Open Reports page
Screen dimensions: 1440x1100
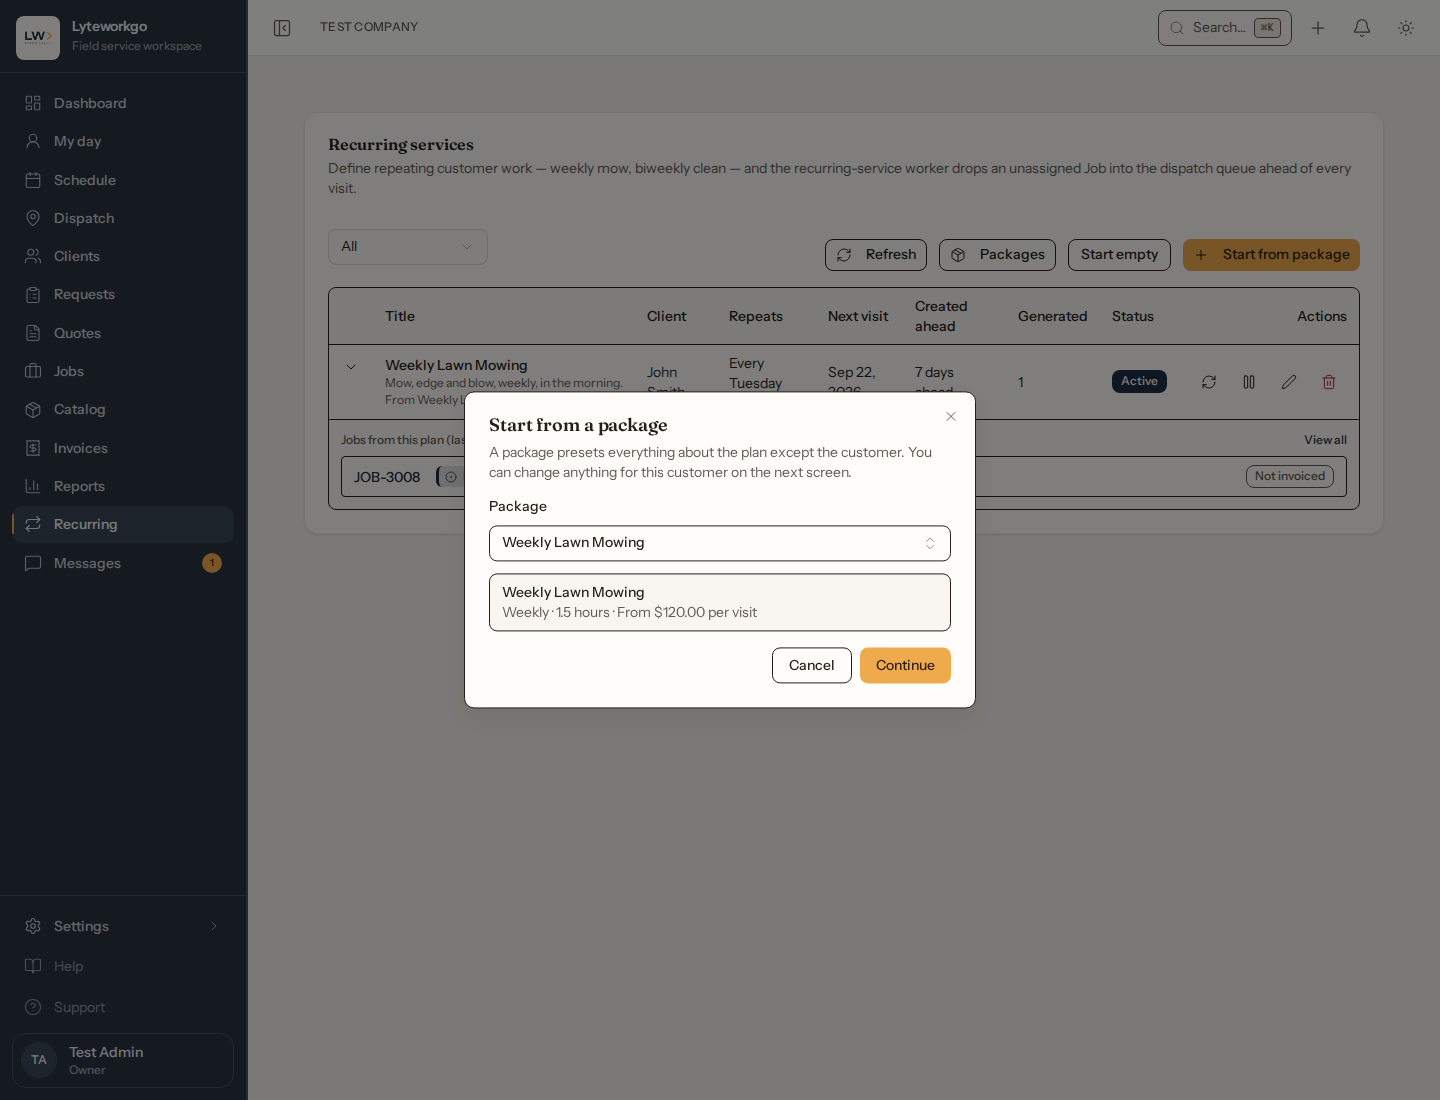(x=123, y=486)
